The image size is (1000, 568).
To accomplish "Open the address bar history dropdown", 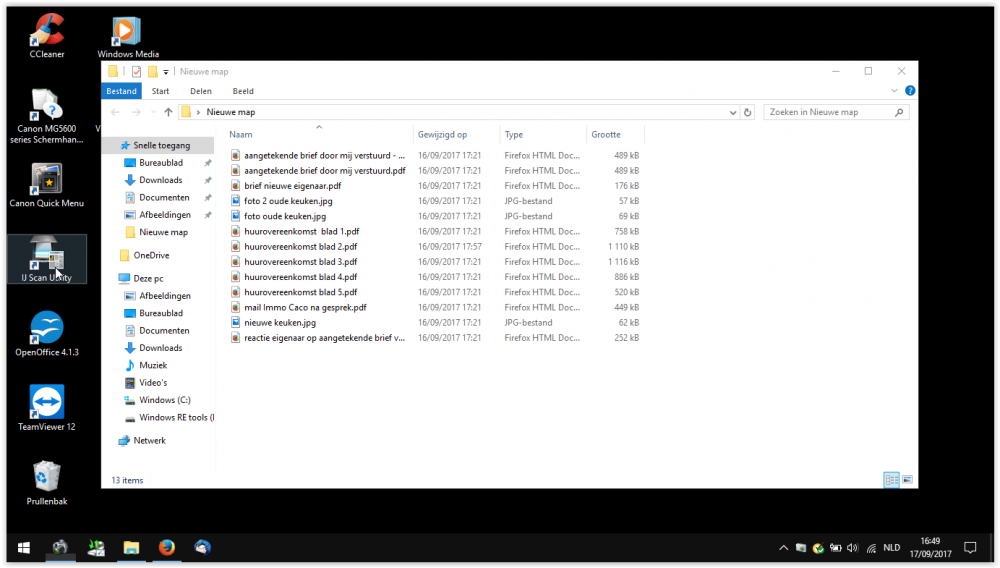I will pos(733,112).
